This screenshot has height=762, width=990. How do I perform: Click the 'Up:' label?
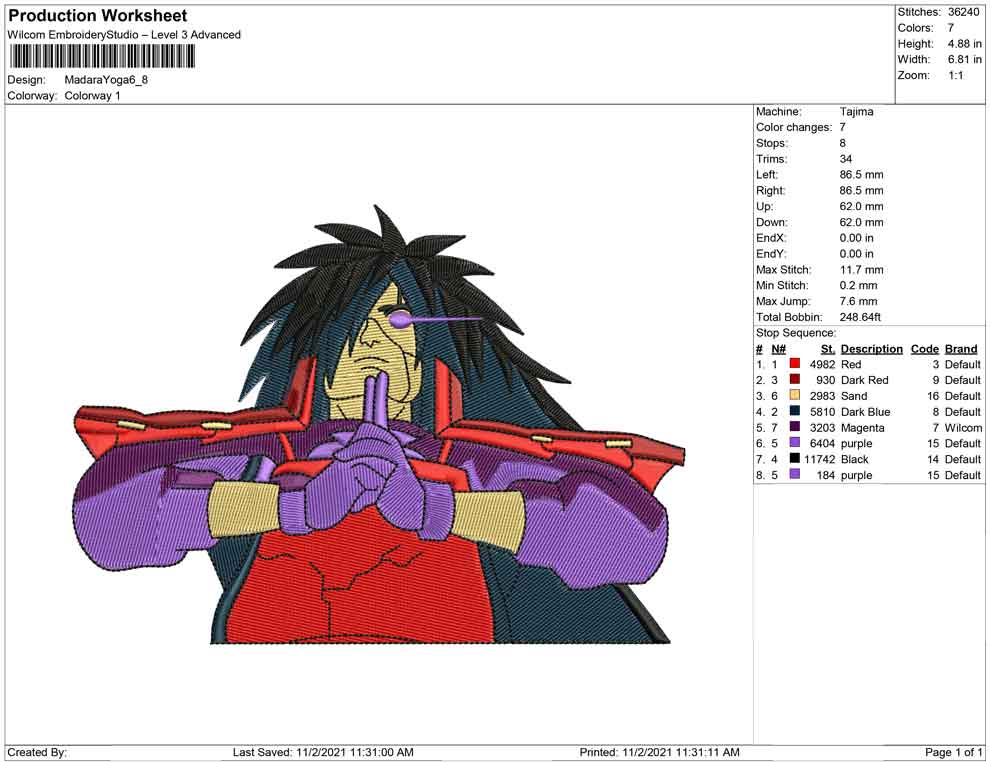pos(764,206)
